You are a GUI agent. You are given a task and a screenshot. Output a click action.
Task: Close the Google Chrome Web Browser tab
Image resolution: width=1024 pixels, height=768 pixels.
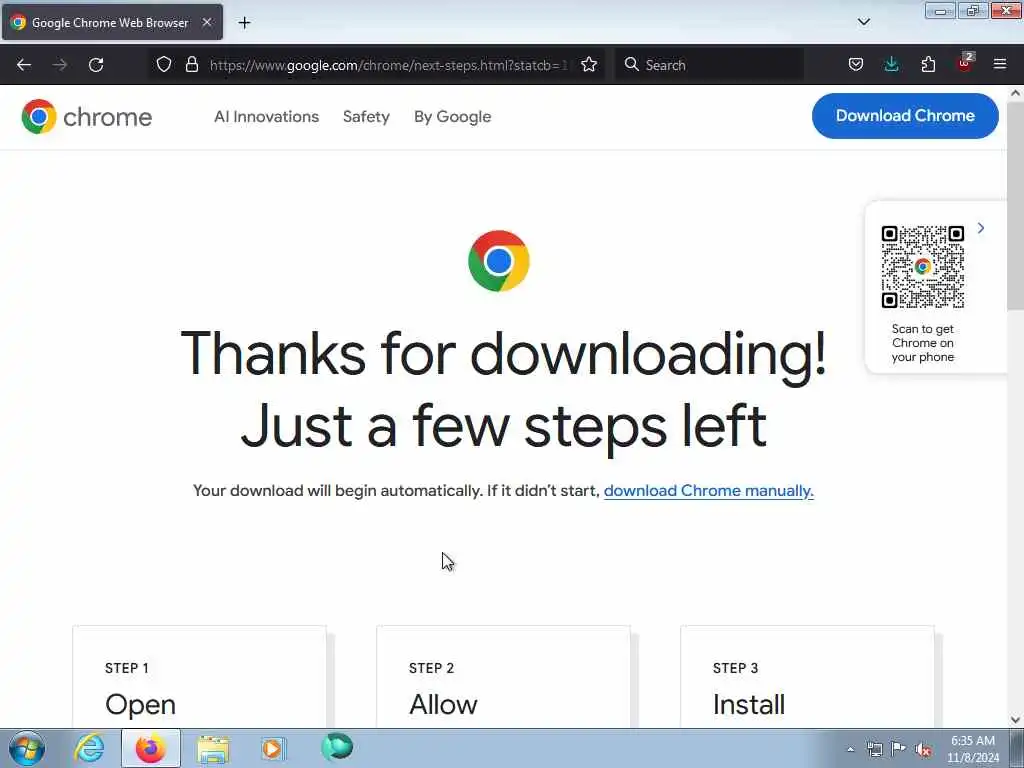click(x=206, y=22)
